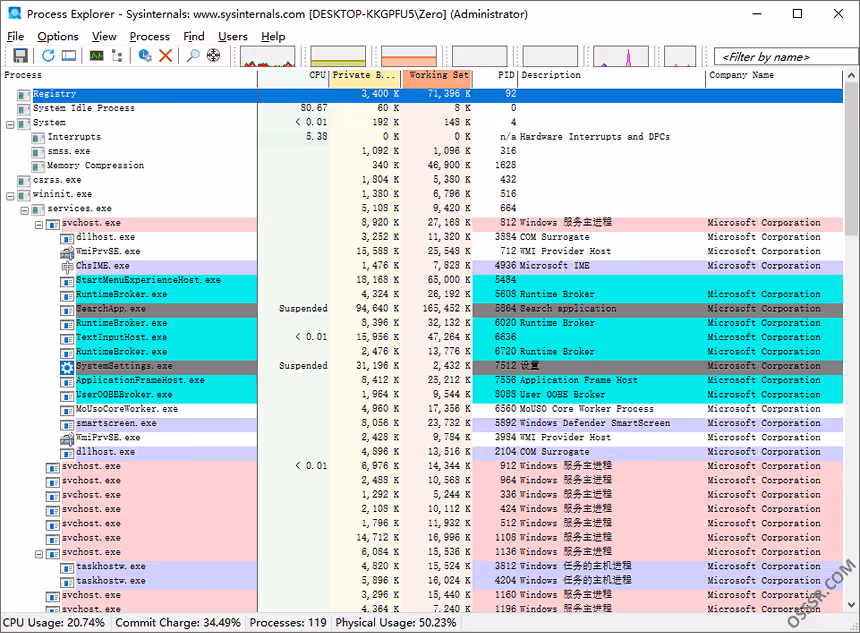This screenshot has height=633, width=860.
Task: Open the Users menu
Action: [x=233, y=36]
